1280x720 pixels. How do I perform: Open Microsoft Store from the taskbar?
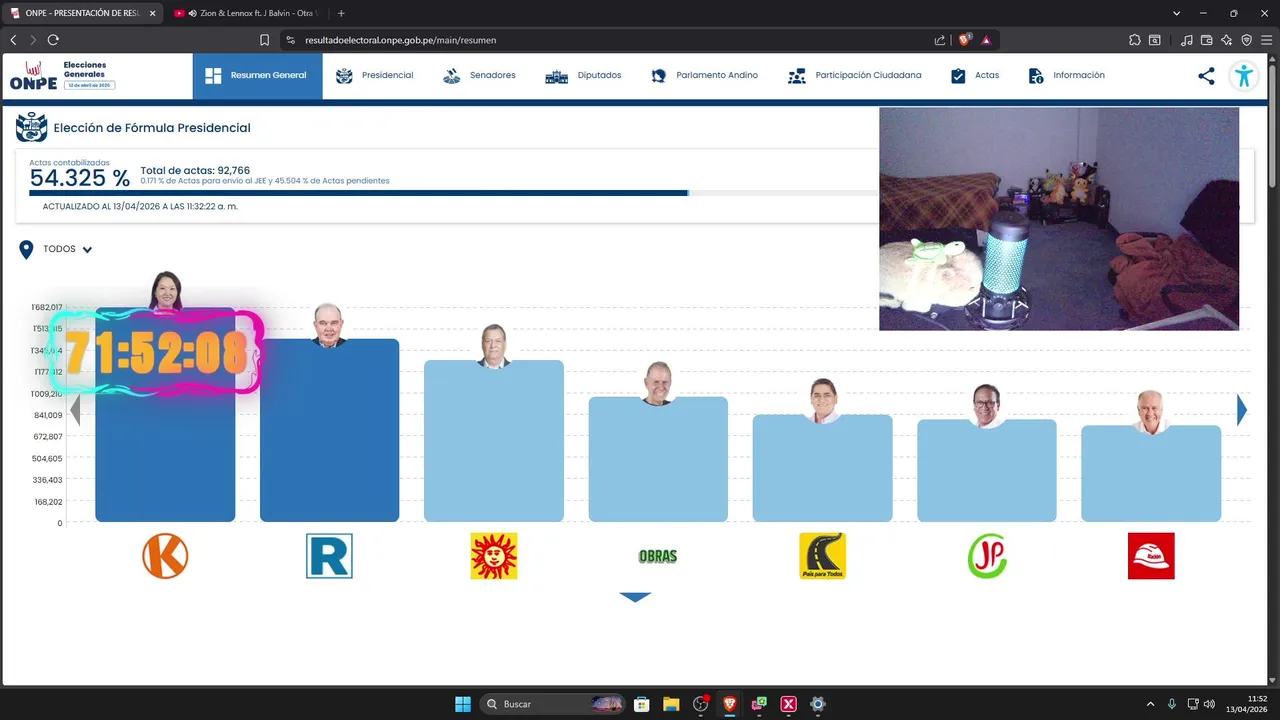pyautogui.click(x=642, y=704)
